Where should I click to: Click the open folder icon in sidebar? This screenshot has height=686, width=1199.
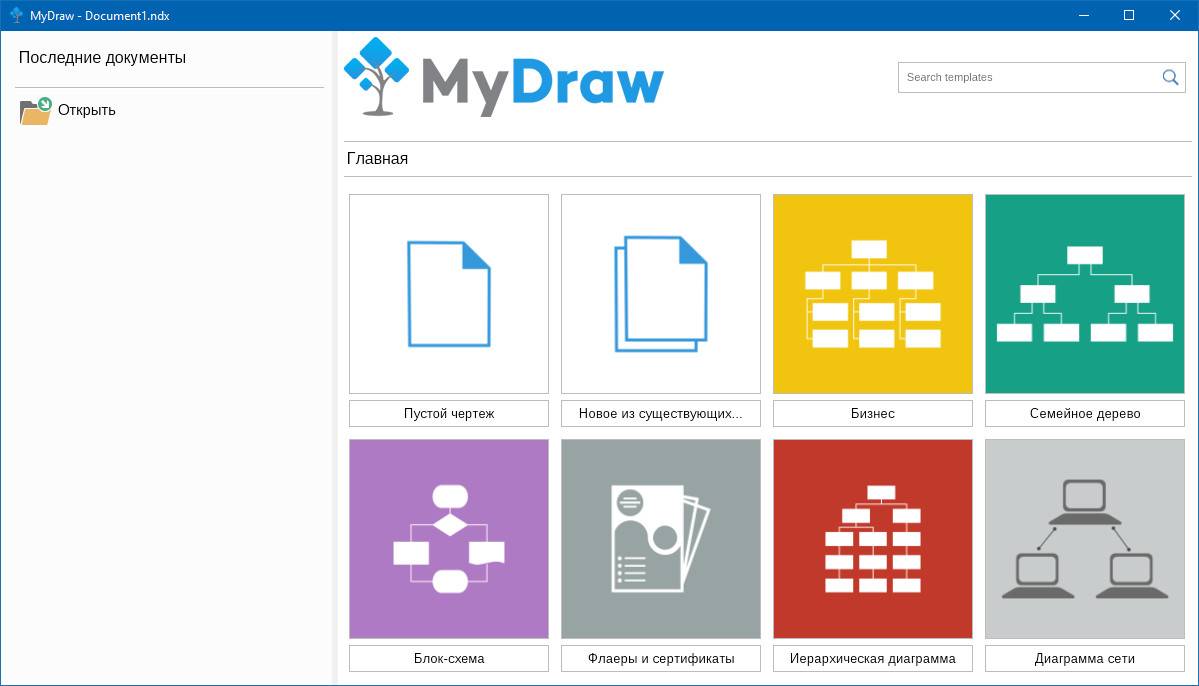(35, 111)
